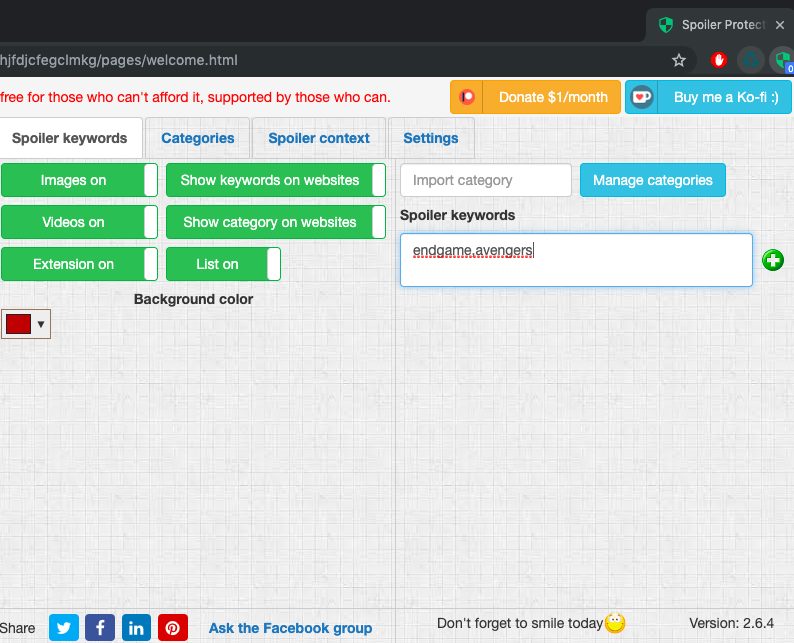
Task: Toggle the Videos on switch
Action: click(x=79, y=222)
